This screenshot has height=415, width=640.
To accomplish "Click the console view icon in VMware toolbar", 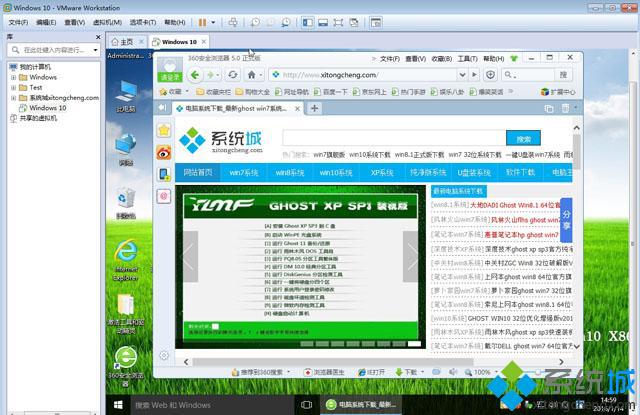I will tap(376, 22).
